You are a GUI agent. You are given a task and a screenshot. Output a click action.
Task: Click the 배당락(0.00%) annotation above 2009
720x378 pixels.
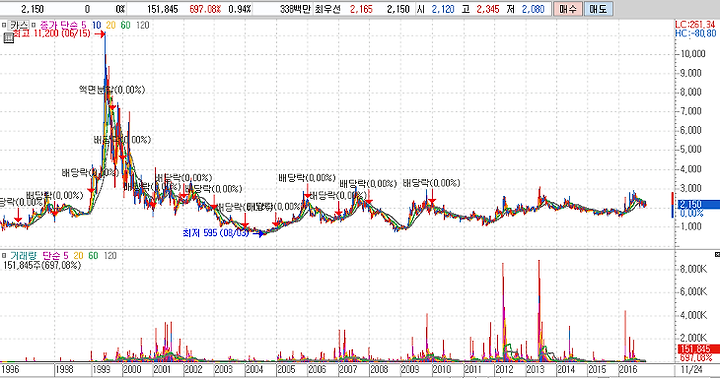click(x=431, y=183)
